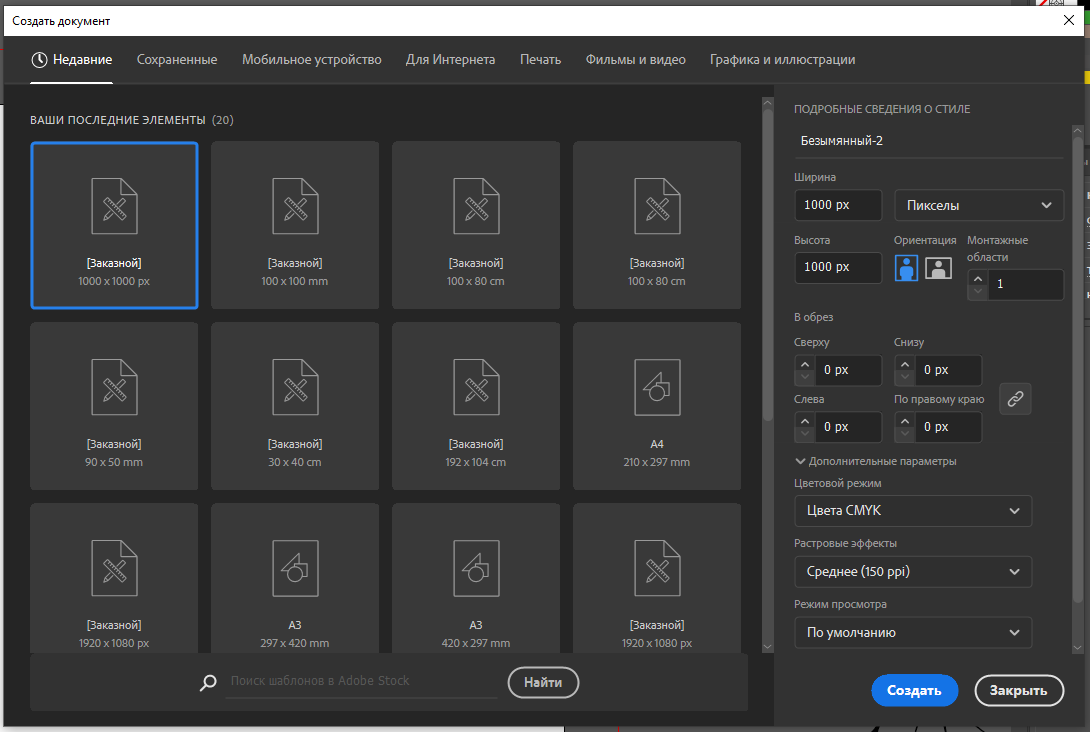
Task: Open the Растровые эффекты dropdown
Action: [x=913, y=571]
